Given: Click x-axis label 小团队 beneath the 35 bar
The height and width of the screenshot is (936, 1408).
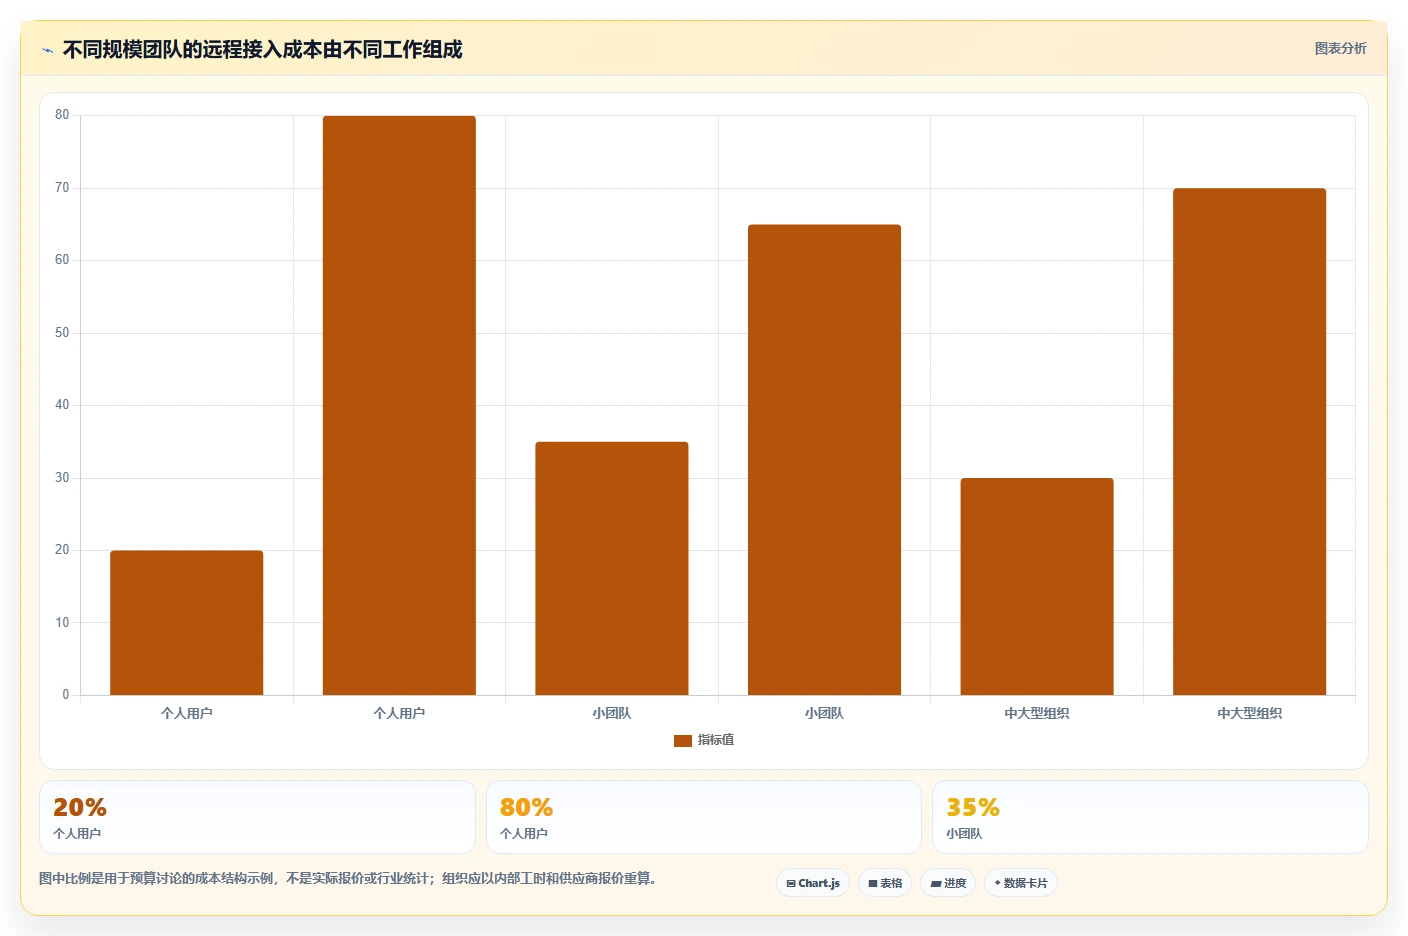Looking at the screenshot, I should tap(612, 713).
